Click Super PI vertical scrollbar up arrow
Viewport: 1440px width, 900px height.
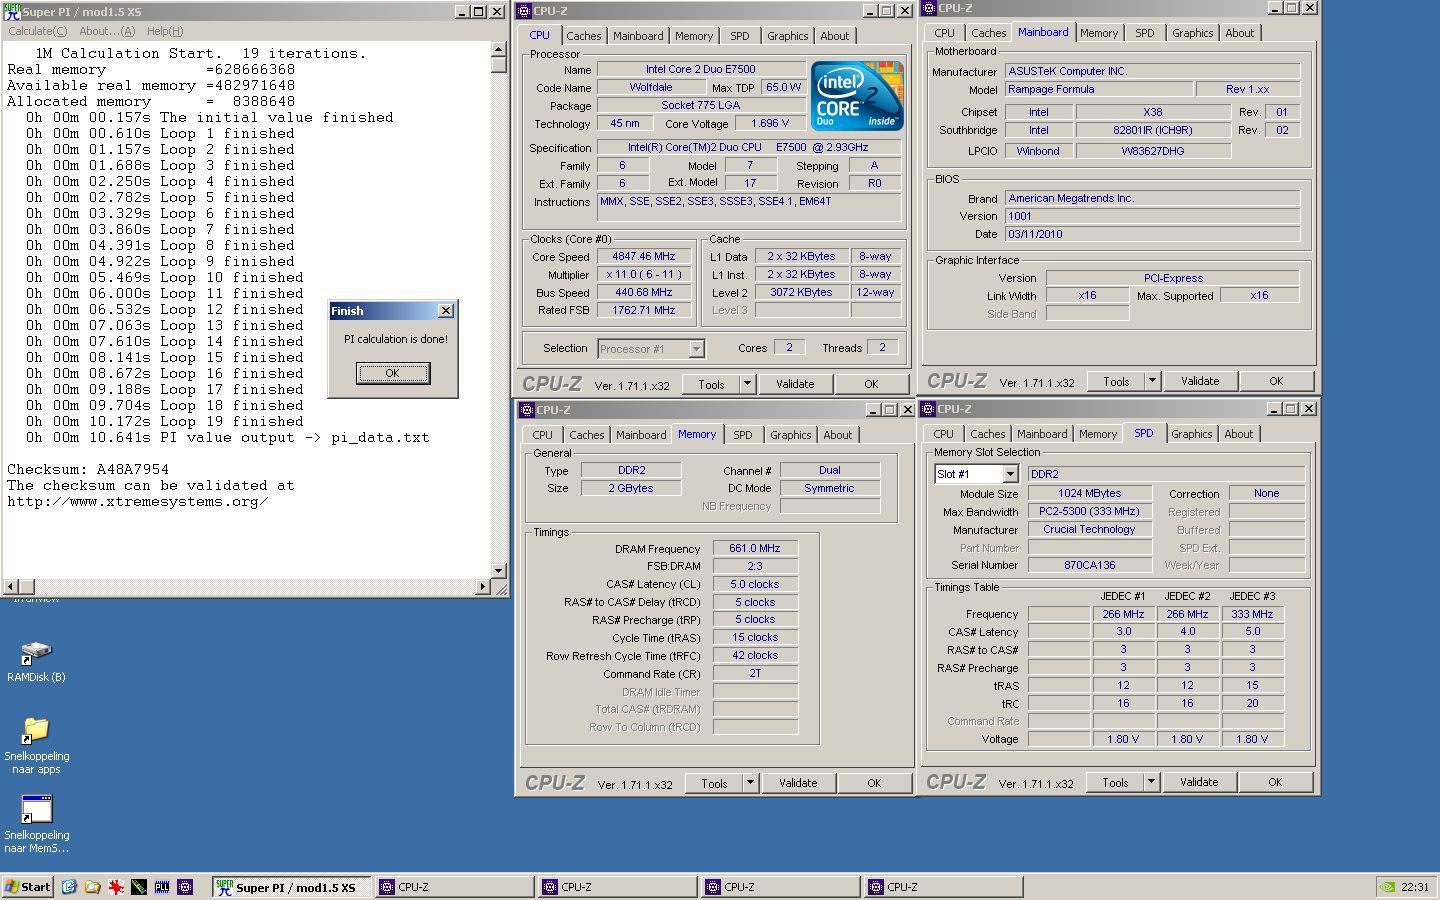pos(499,49)
